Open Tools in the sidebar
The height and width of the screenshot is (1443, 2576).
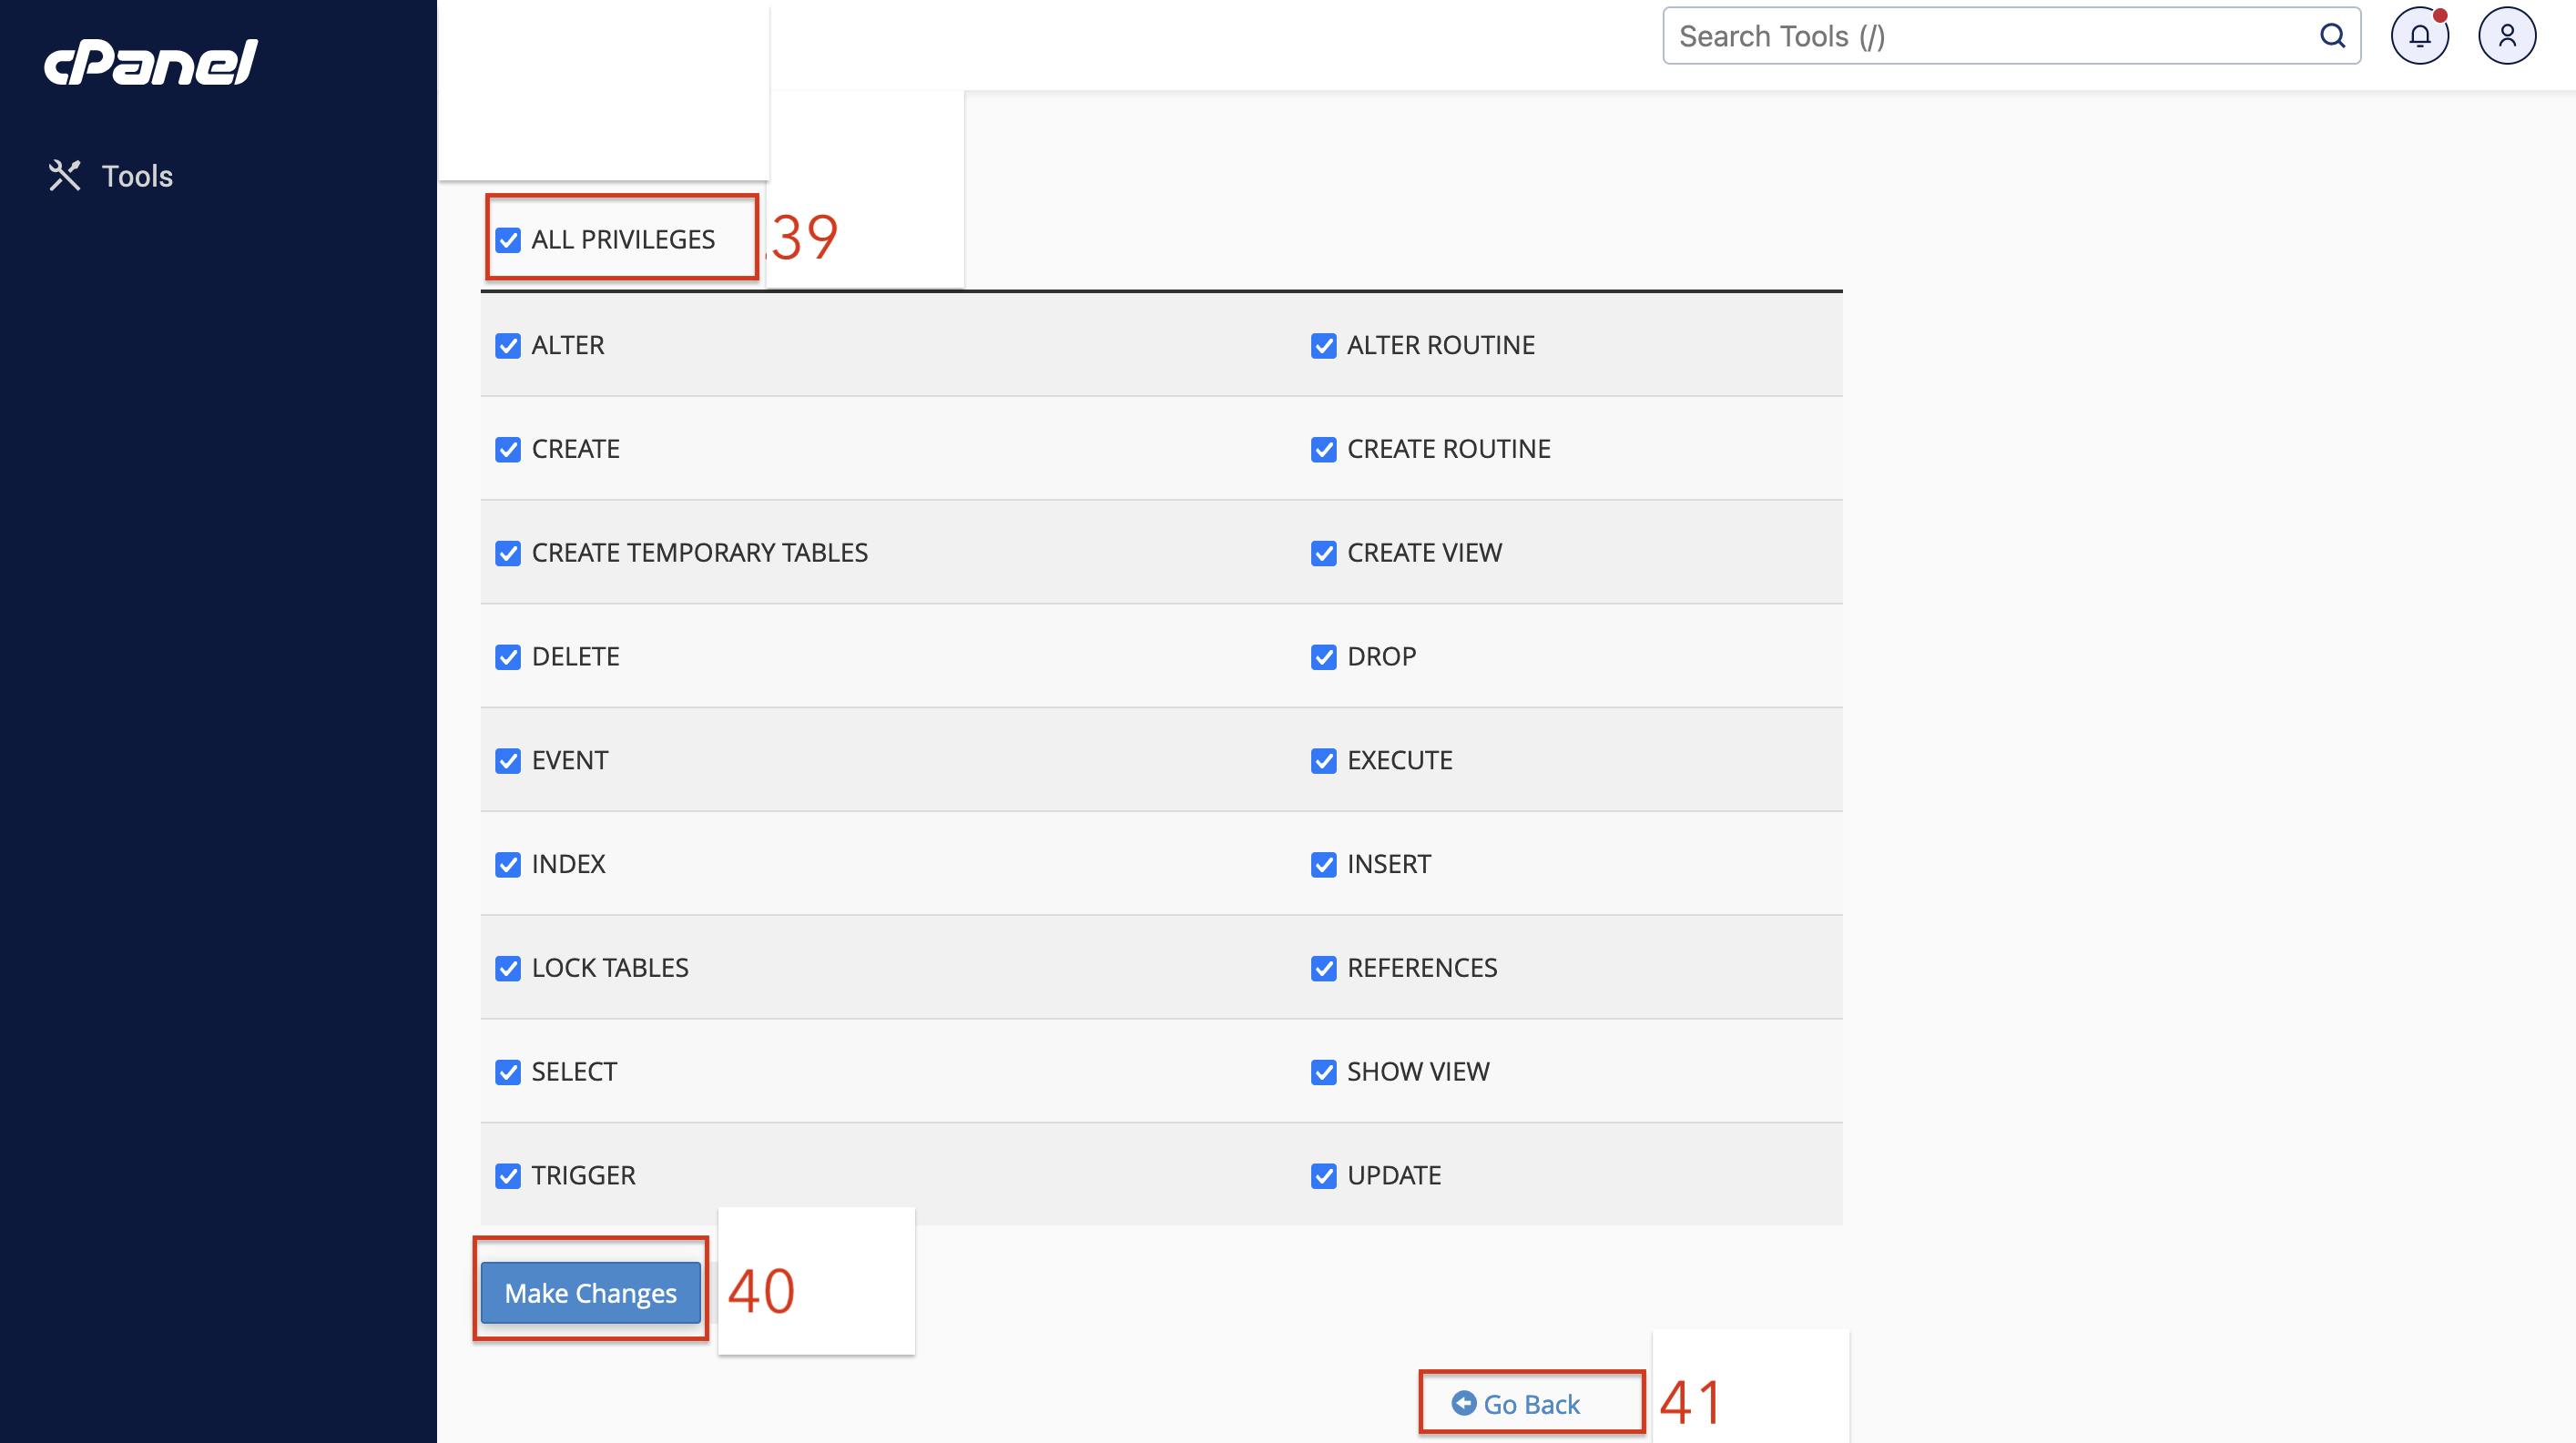[111, 176]
